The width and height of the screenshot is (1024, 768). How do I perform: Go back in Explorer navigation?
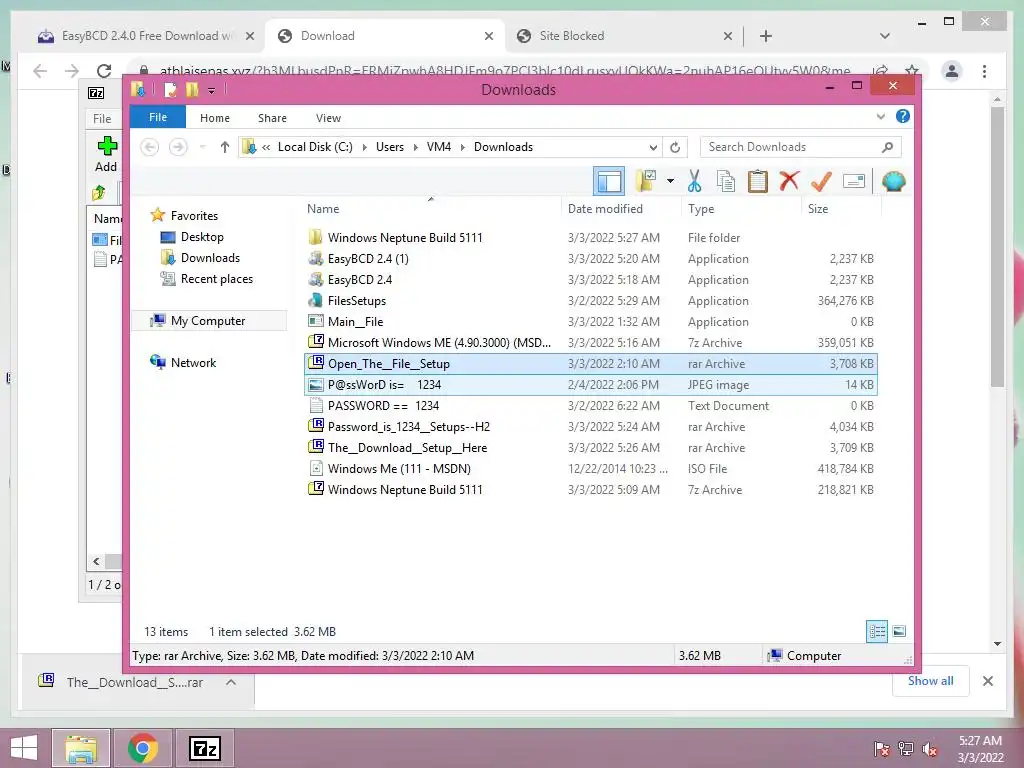150,147
